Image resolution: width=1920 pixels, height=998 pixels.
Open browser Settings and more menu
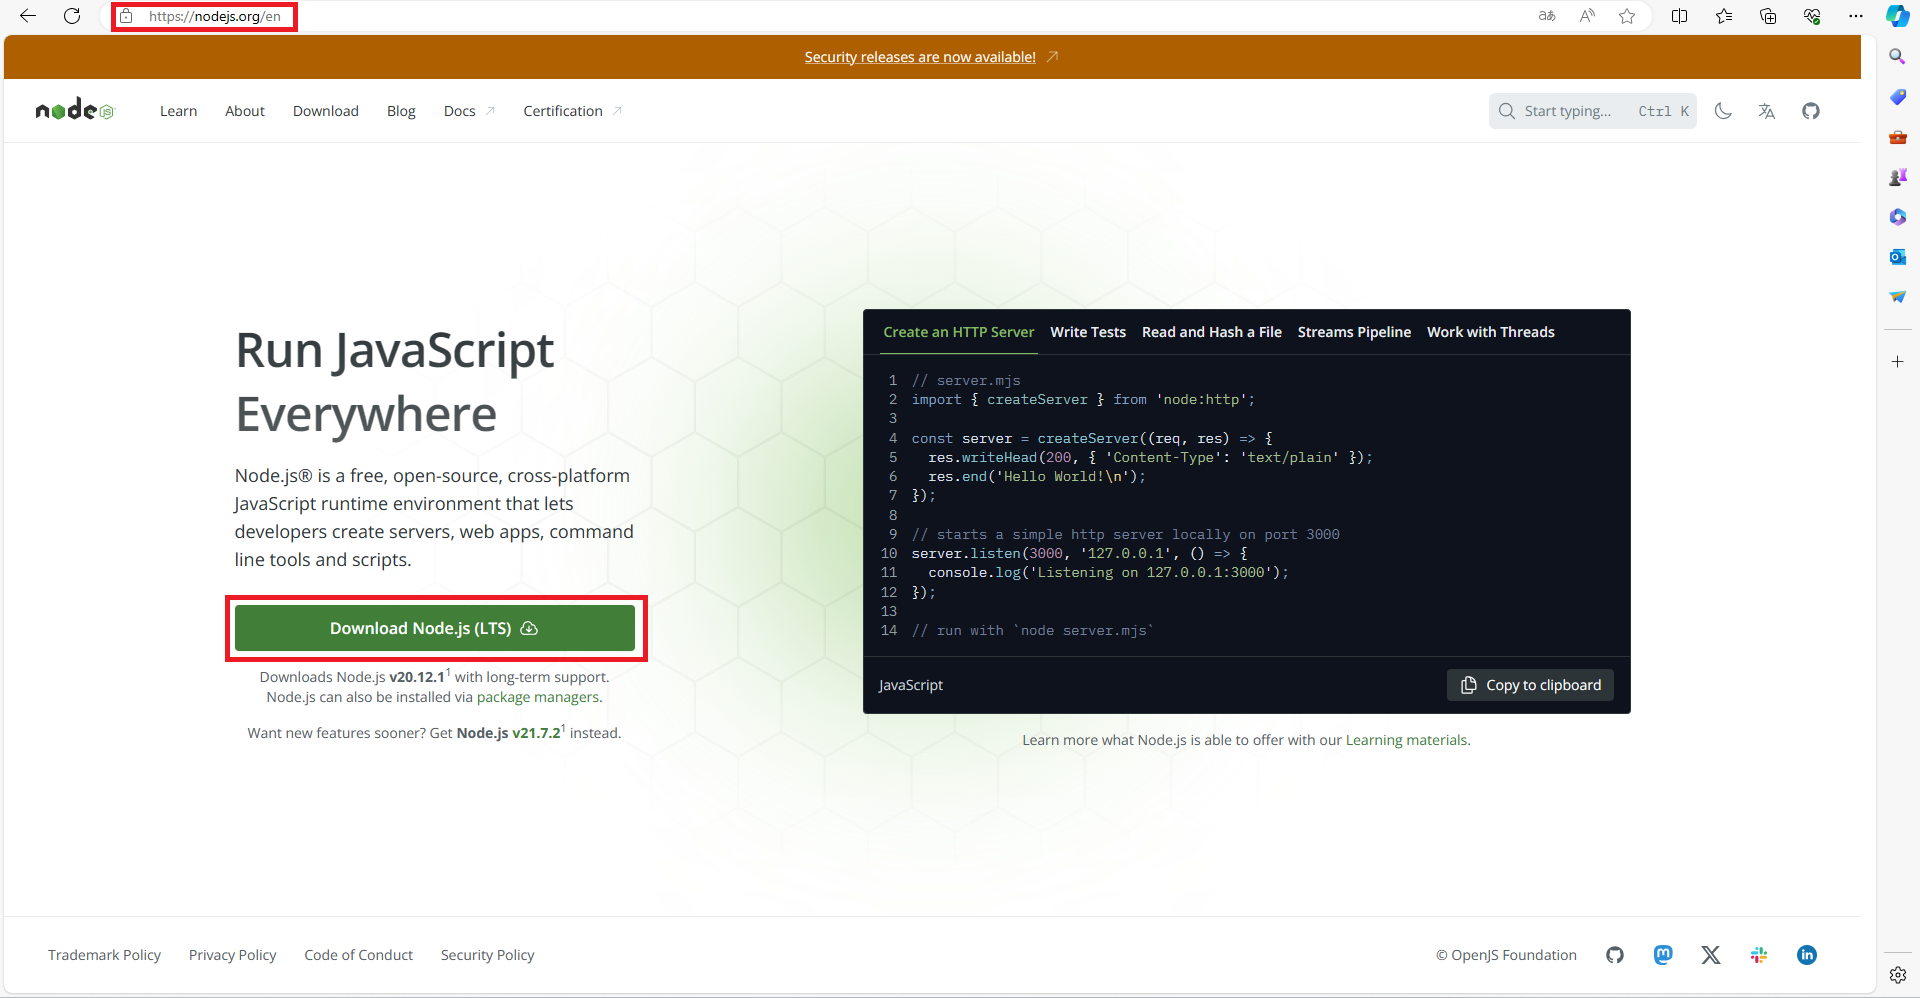coord(1856,16)
